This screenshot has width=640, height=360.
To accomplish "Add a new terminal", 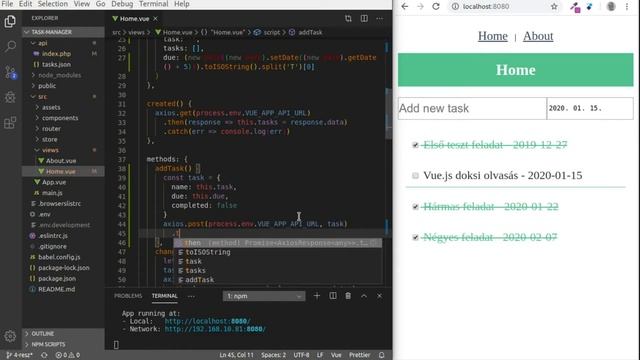I will tap(317, 296).
